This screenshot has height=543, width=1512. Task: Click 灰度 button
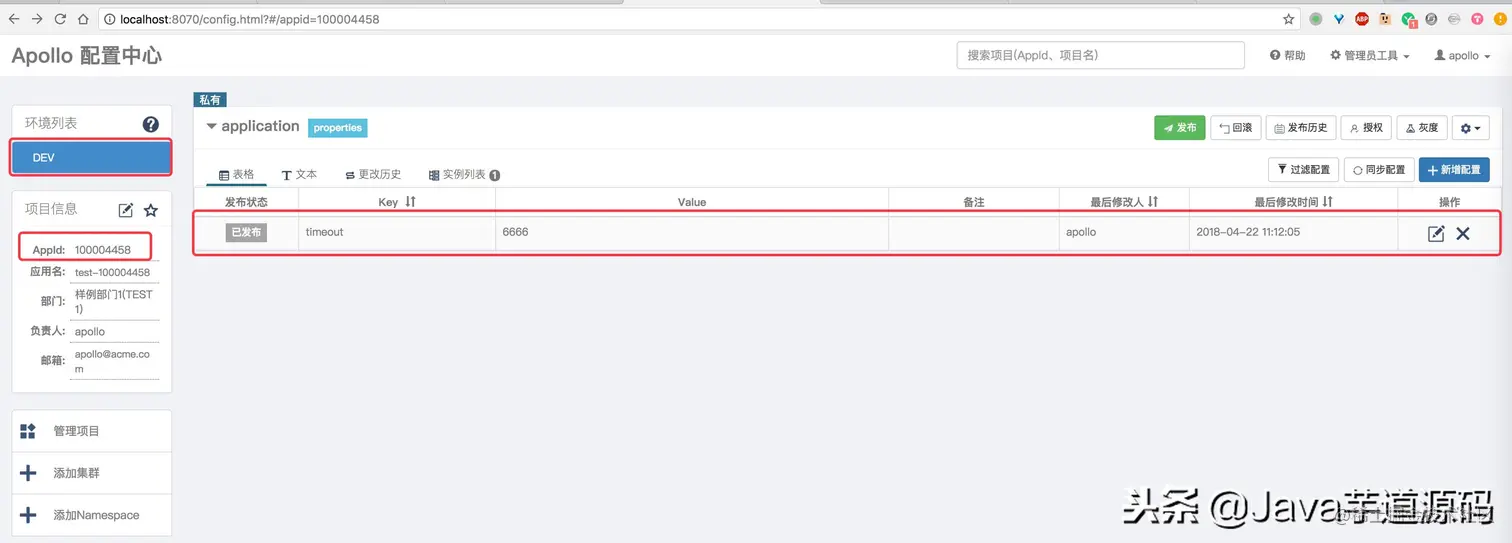point(1421,128)
